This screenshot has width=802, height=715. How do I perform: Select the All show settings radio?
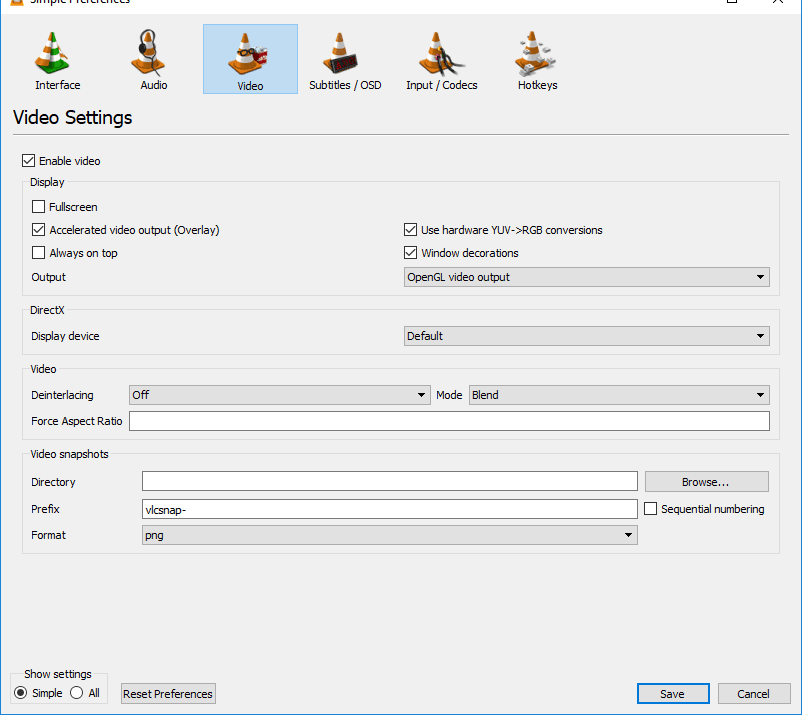(77, 693)
